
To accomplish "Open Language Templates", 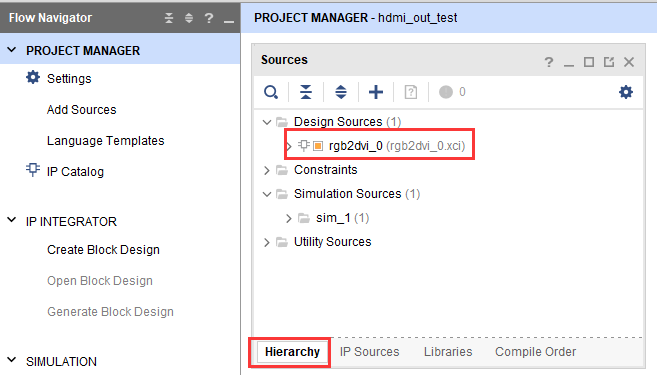I will [x=106, y=141].
